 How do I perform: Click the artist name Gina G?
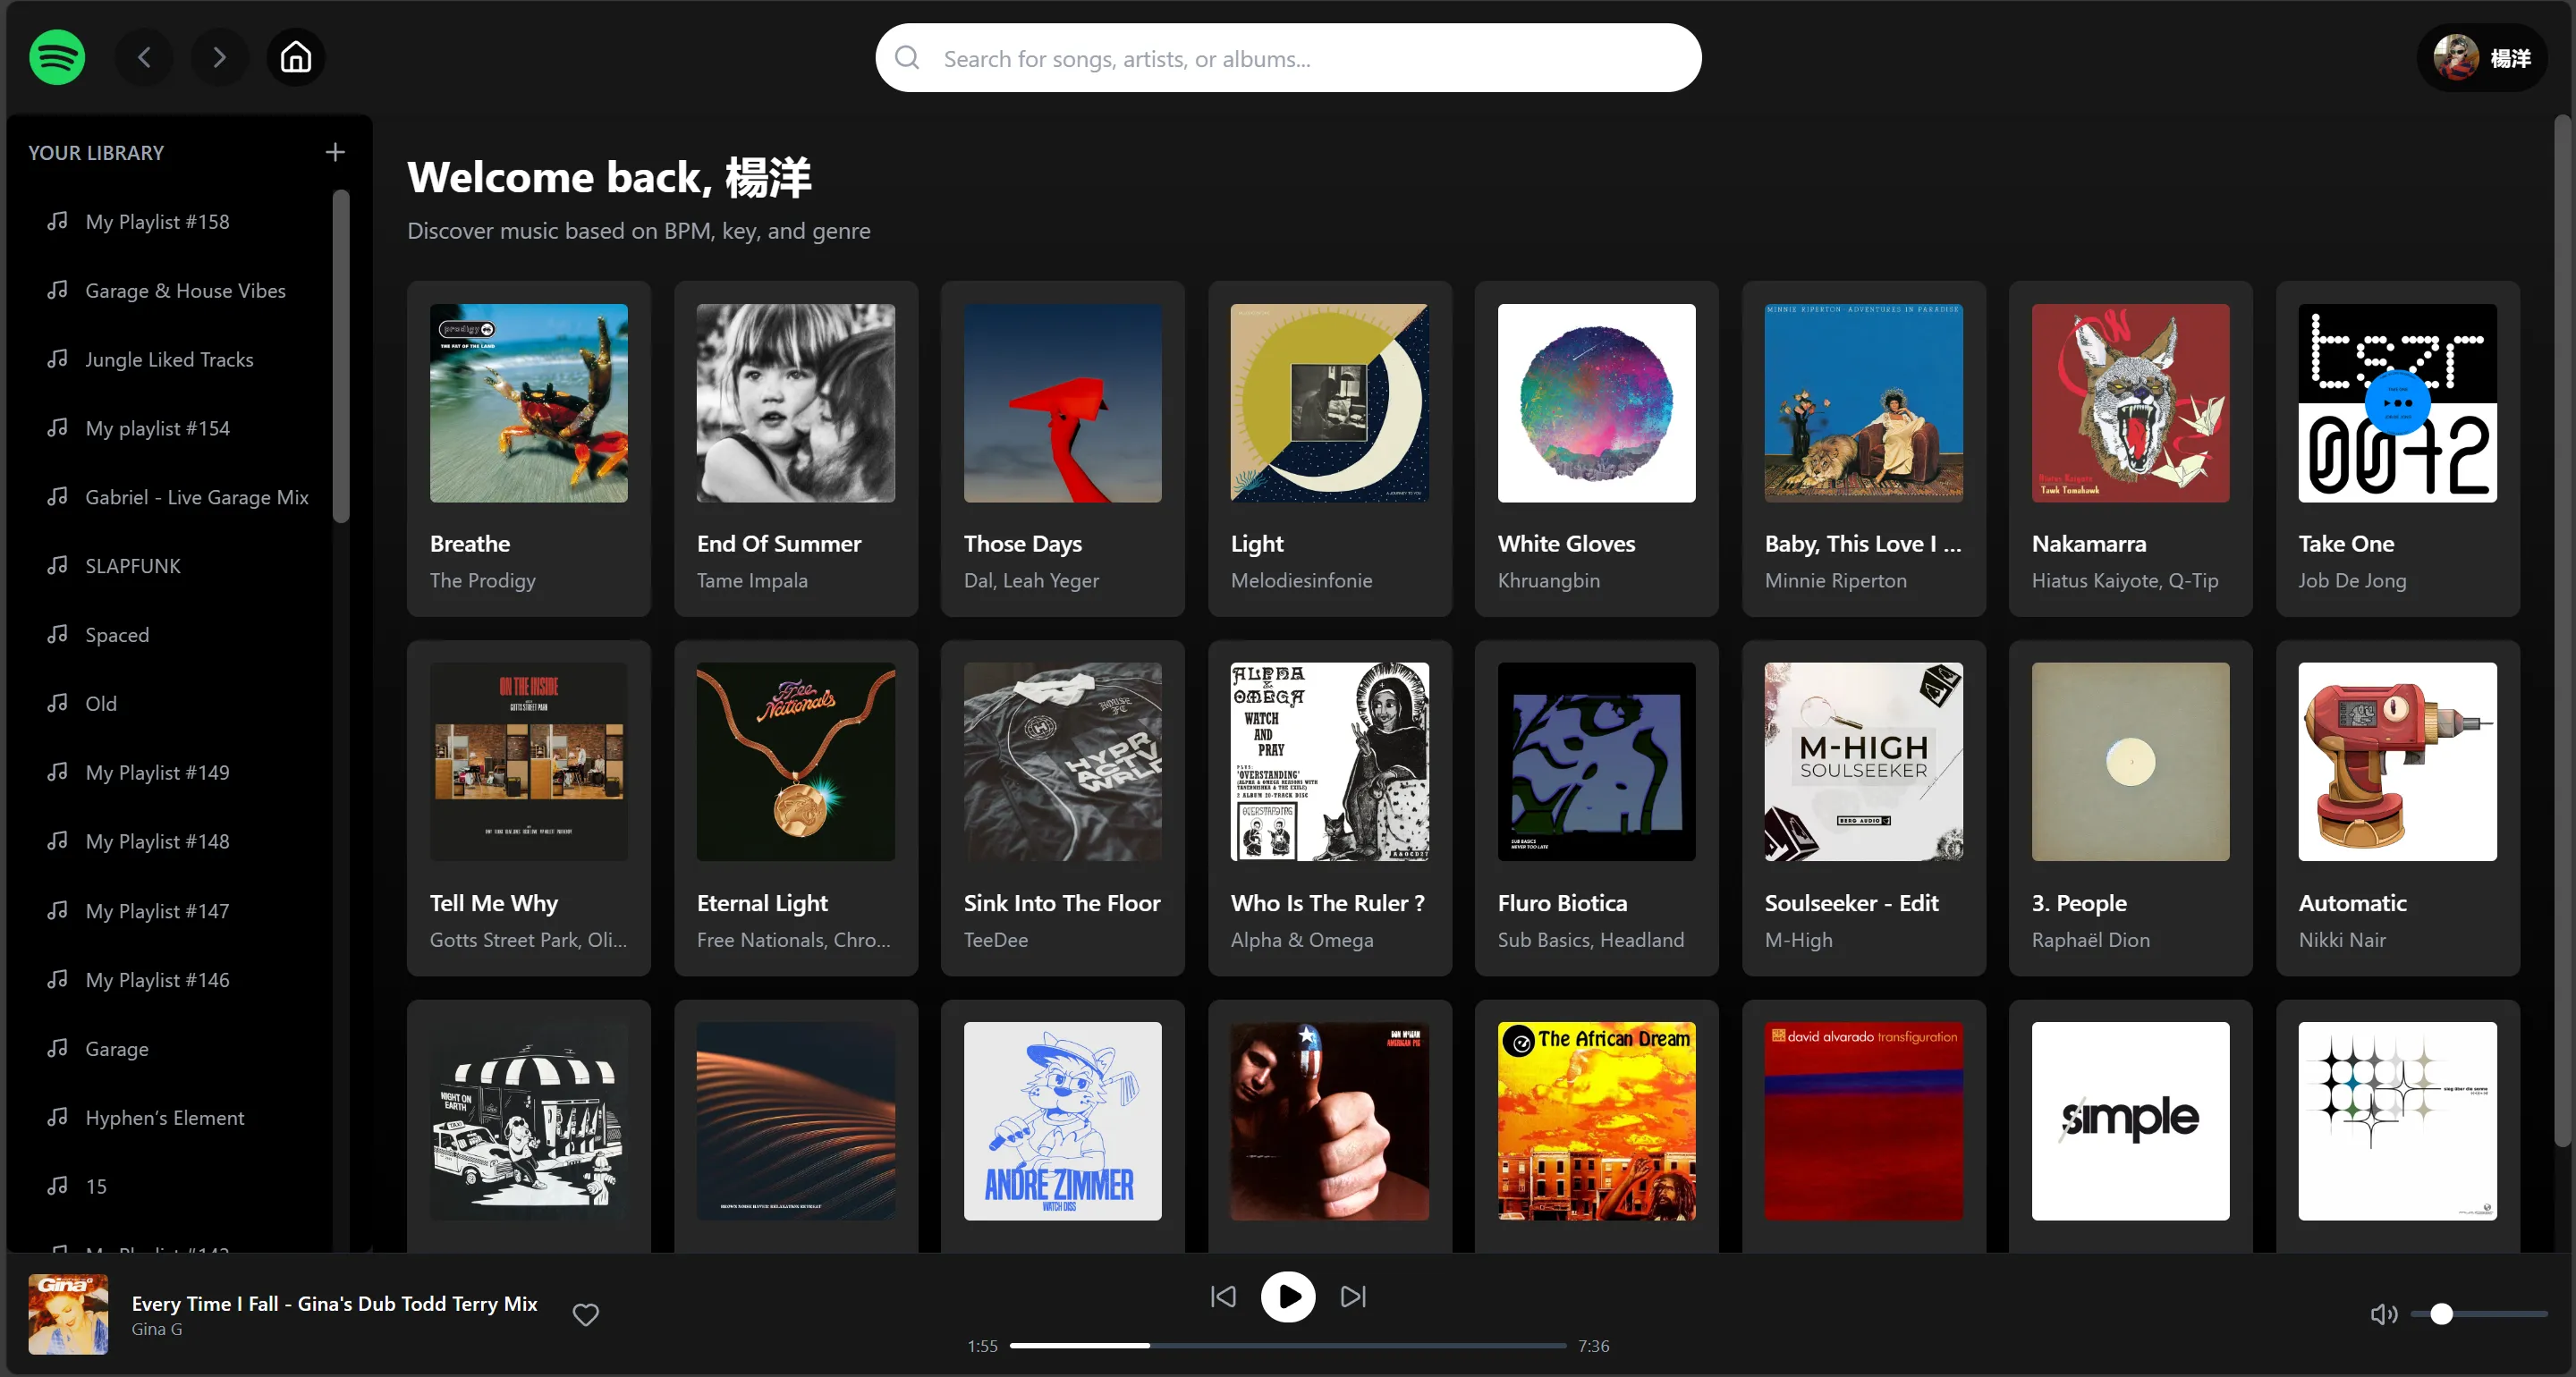click(x=157, y=1329)
